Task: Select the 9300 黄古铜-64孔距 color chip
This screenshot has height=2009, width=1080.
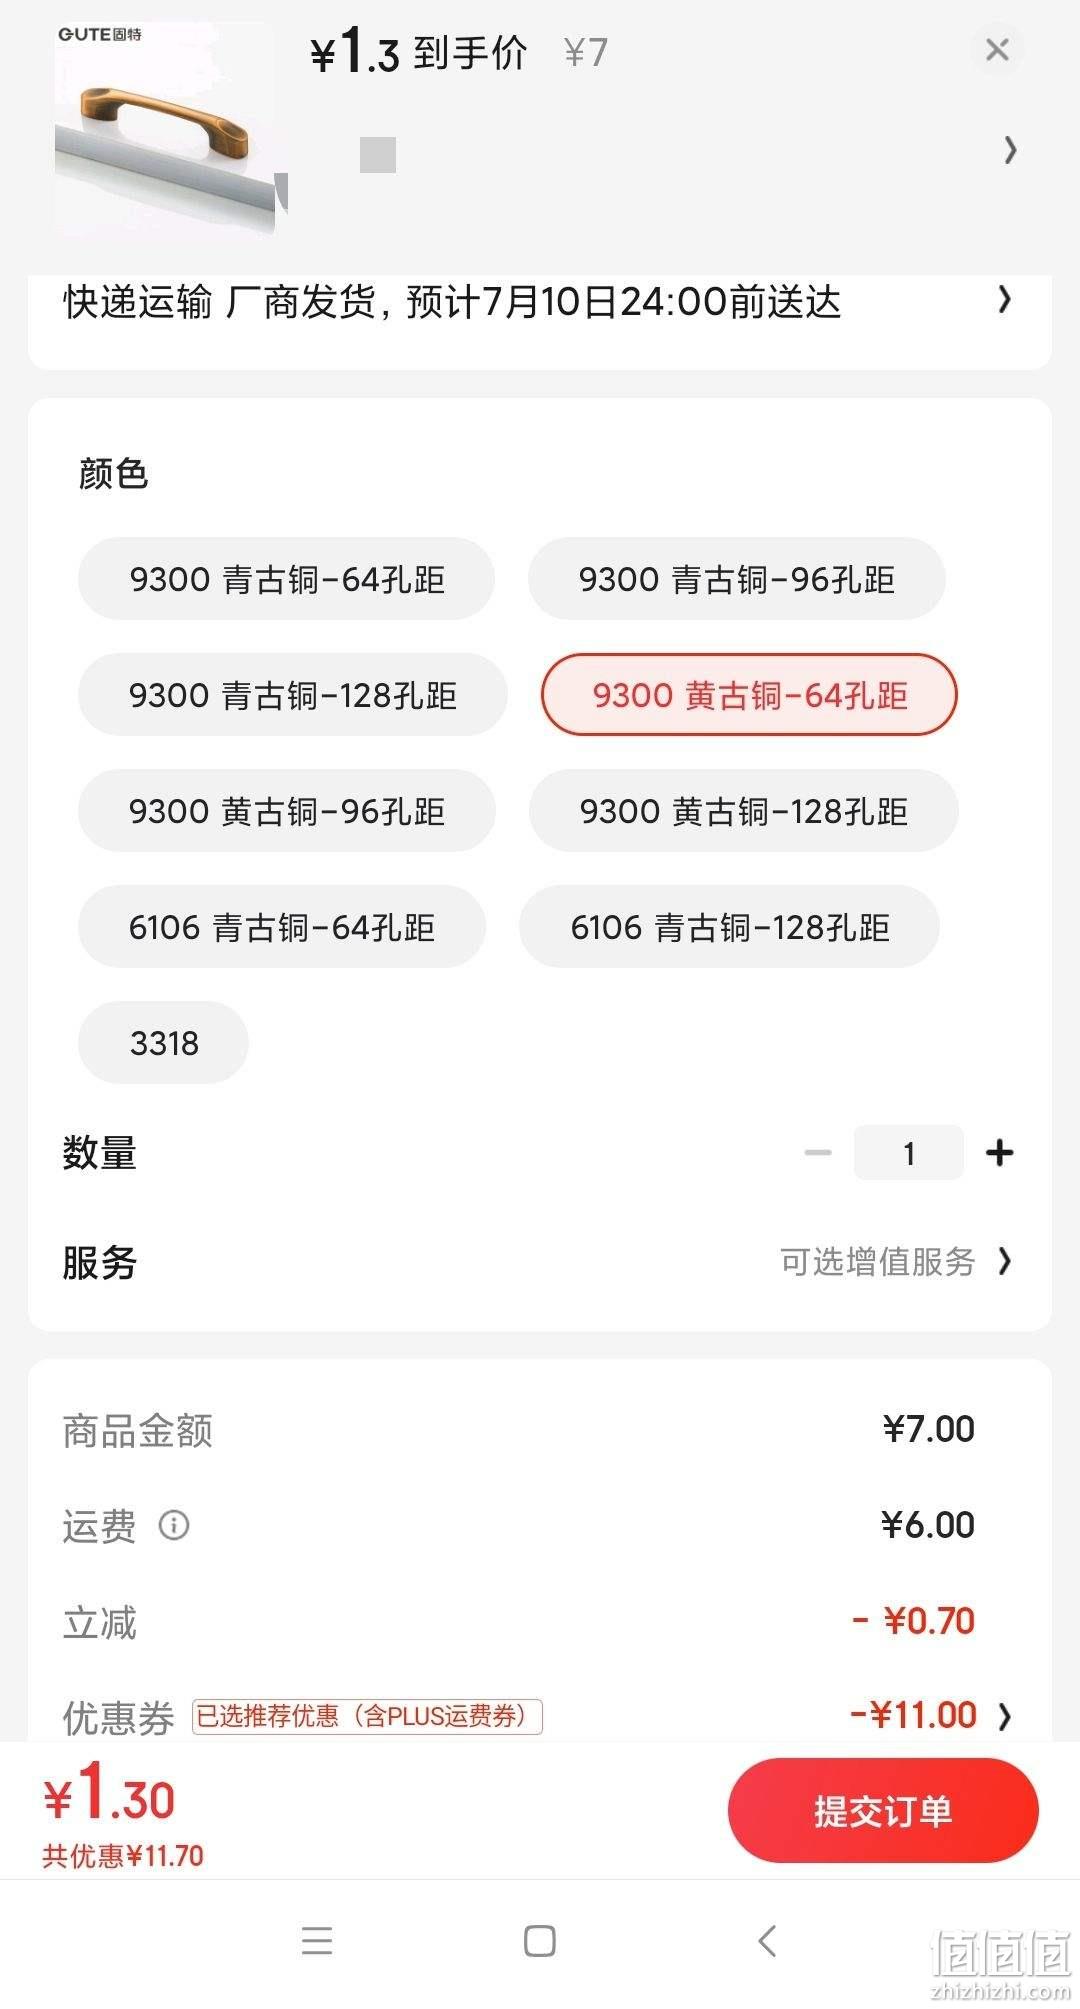Action: (749, 695)
